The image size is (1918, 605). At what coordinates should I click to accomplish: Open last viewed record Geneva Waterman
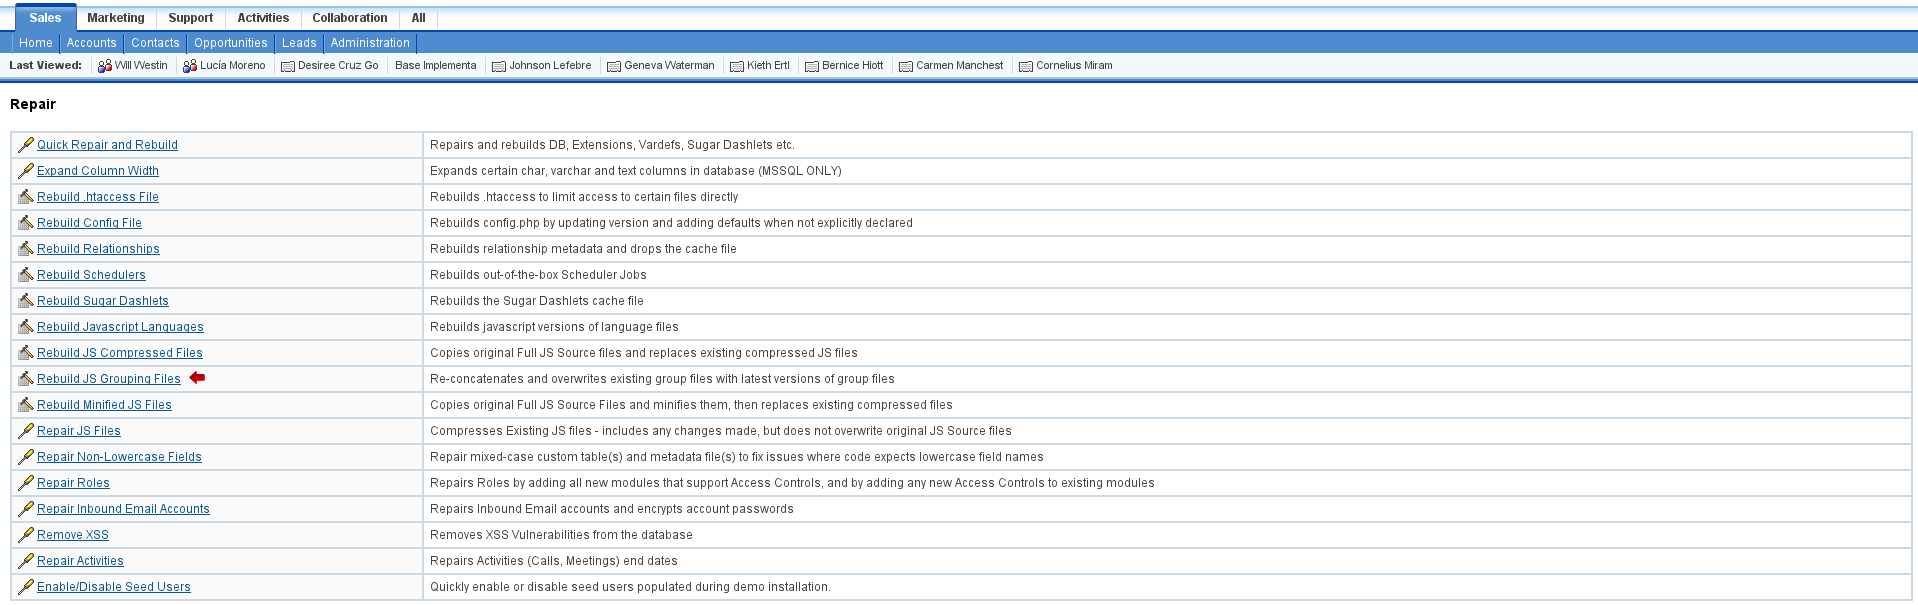coord(668,66)
